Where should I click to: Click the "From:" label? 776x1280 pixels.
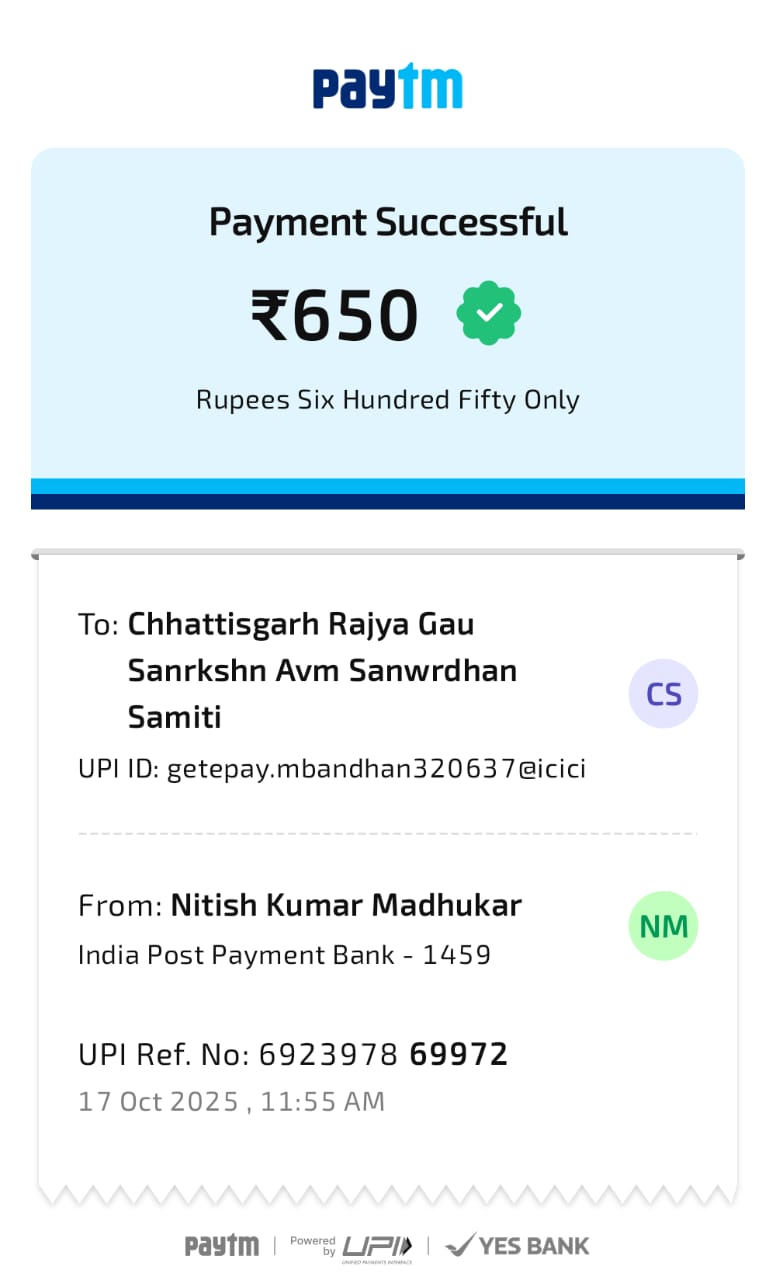click(x=120, y=906)
